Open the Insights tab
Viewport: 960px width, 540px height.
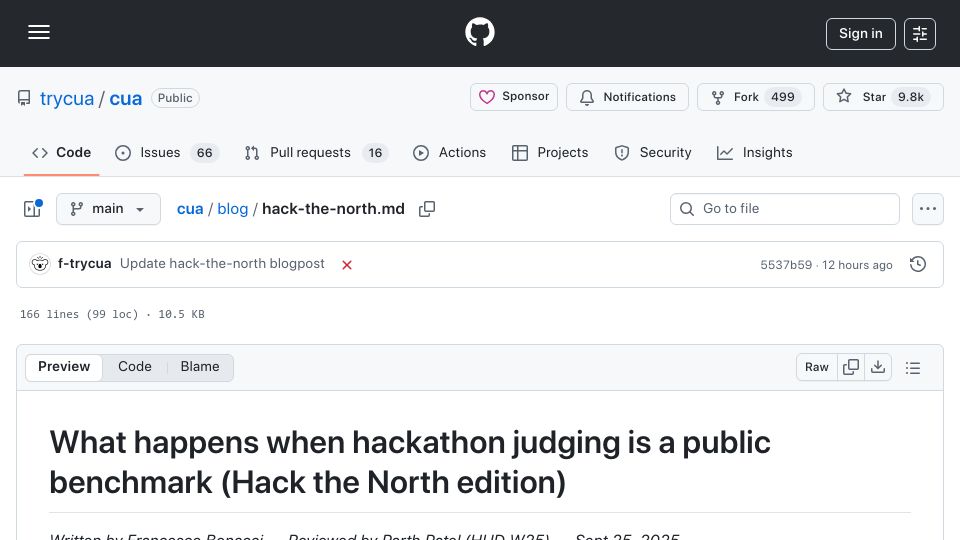click(x=754, y=152)
